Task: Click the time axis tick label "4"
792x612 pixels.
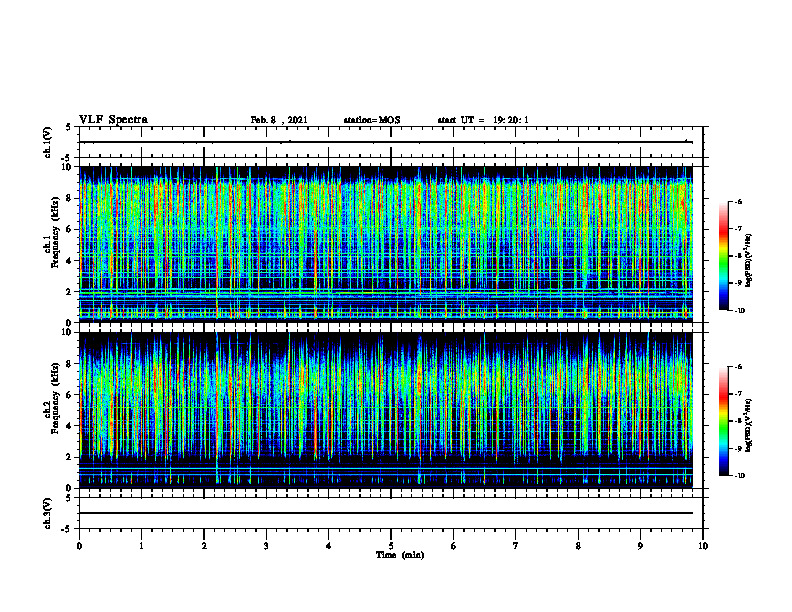Action: point(329,546)
